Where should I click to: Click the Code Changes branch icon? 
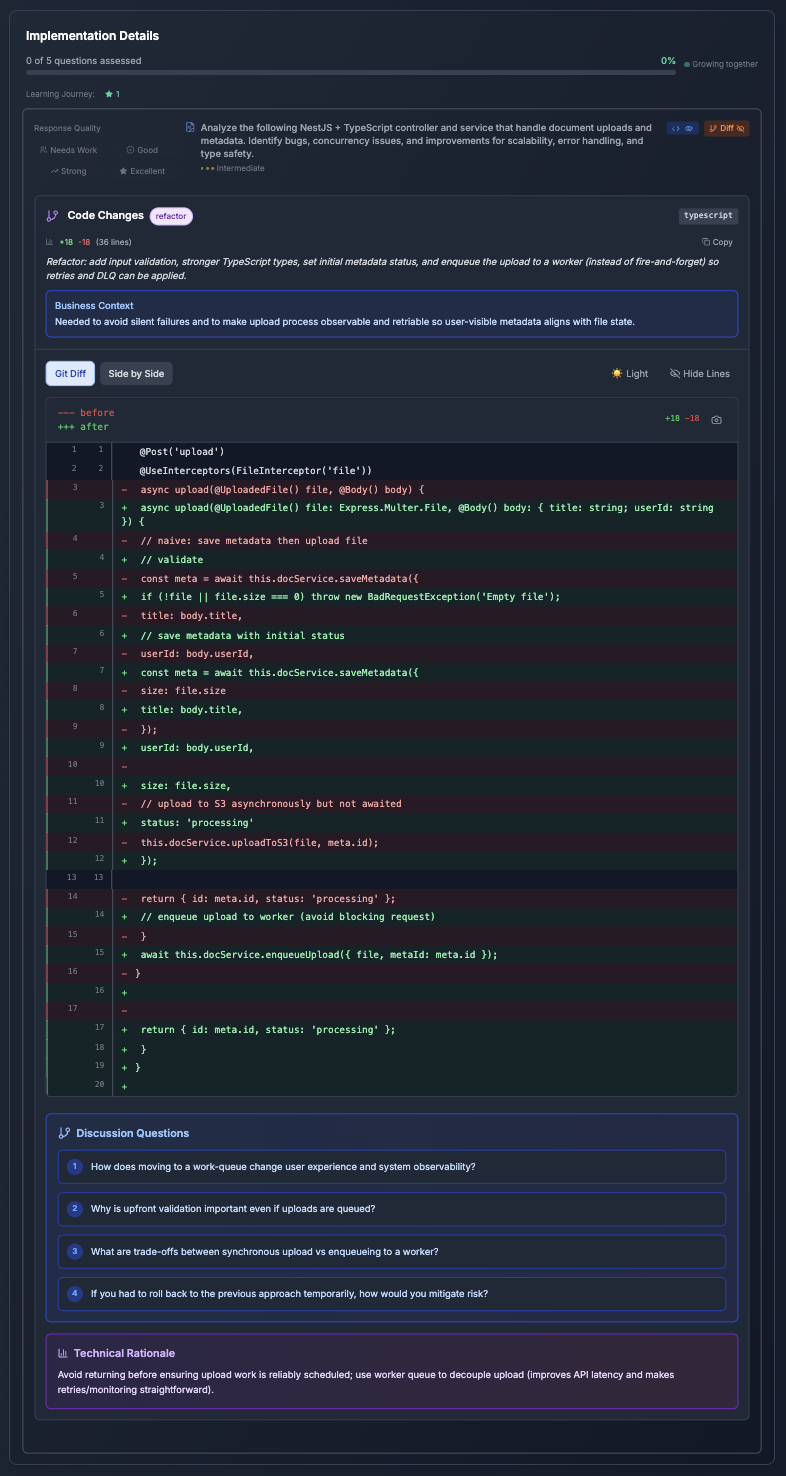(52, 216)
